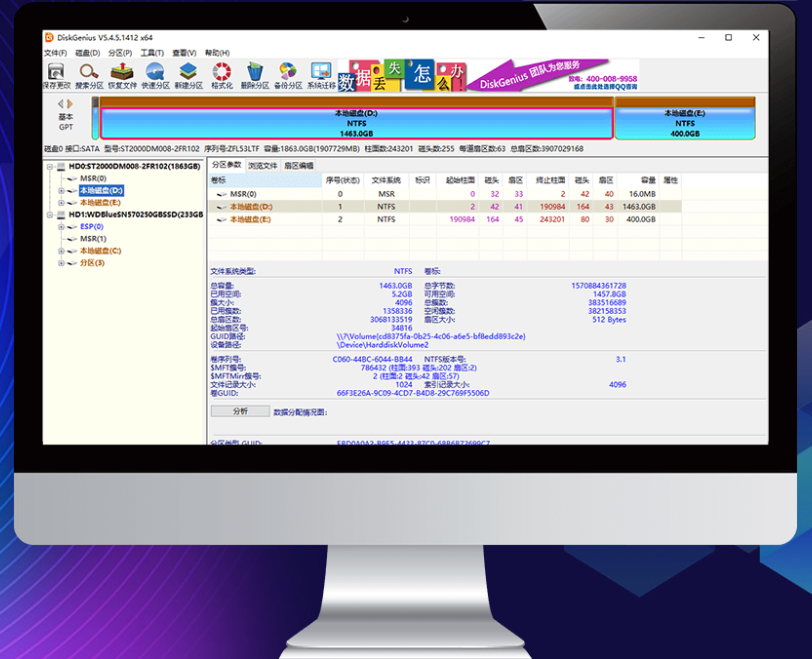The width and height of the screenshot is (812, 659).
Task: Open the 磁盘(D) Disk menu
Action: click(x=88, y=53)
